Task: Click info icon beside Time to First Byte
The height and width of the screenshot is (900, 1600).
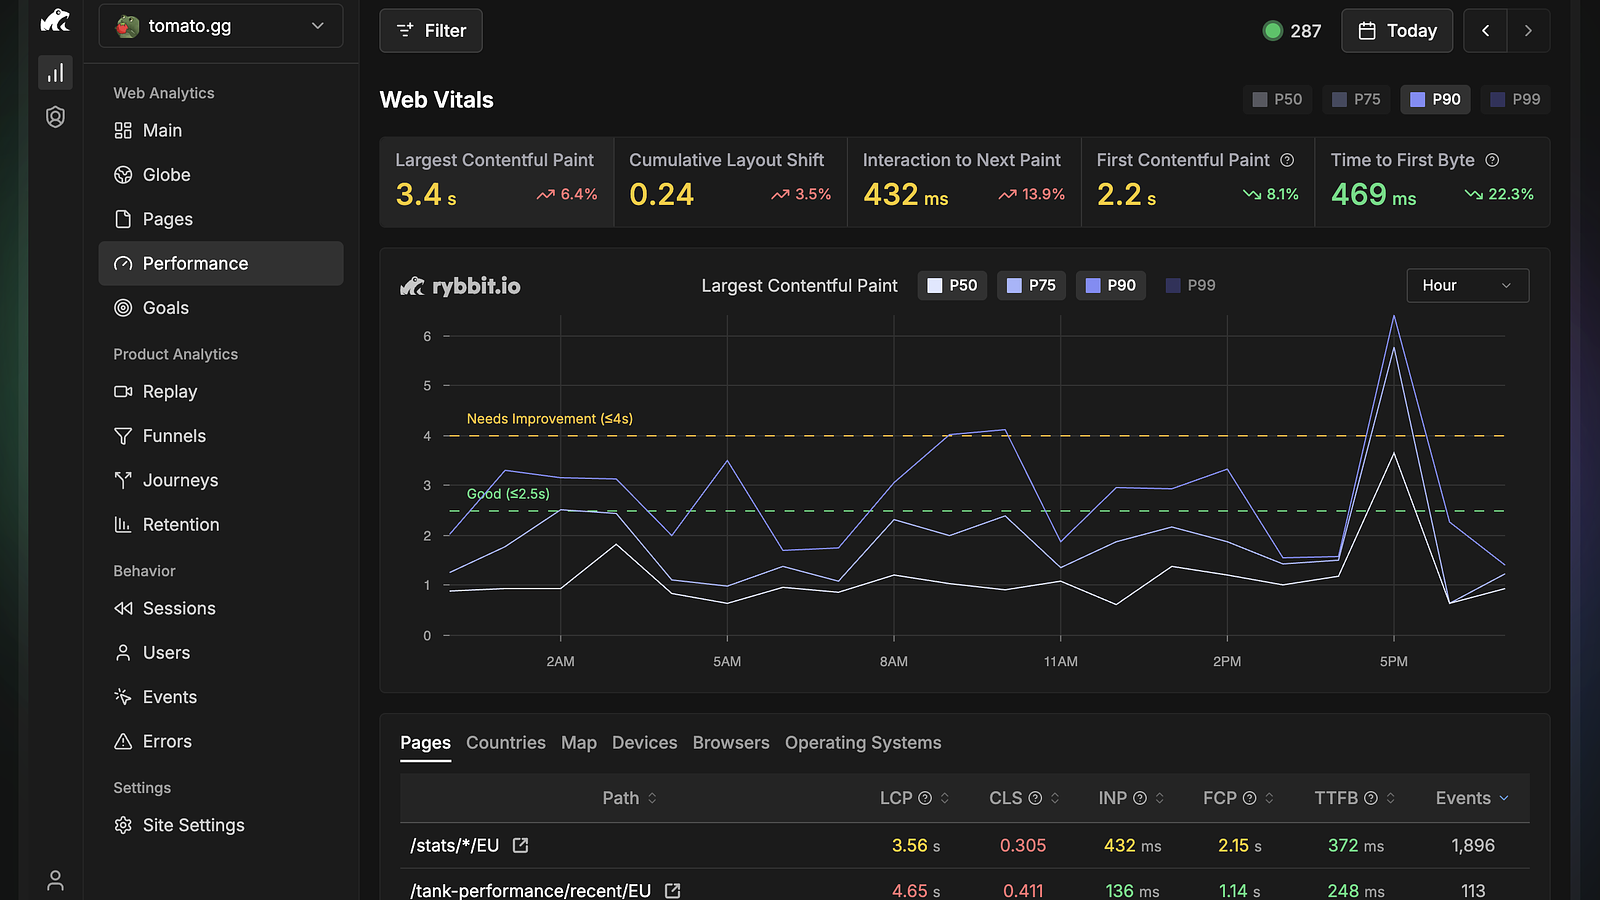Action: 1492,160
